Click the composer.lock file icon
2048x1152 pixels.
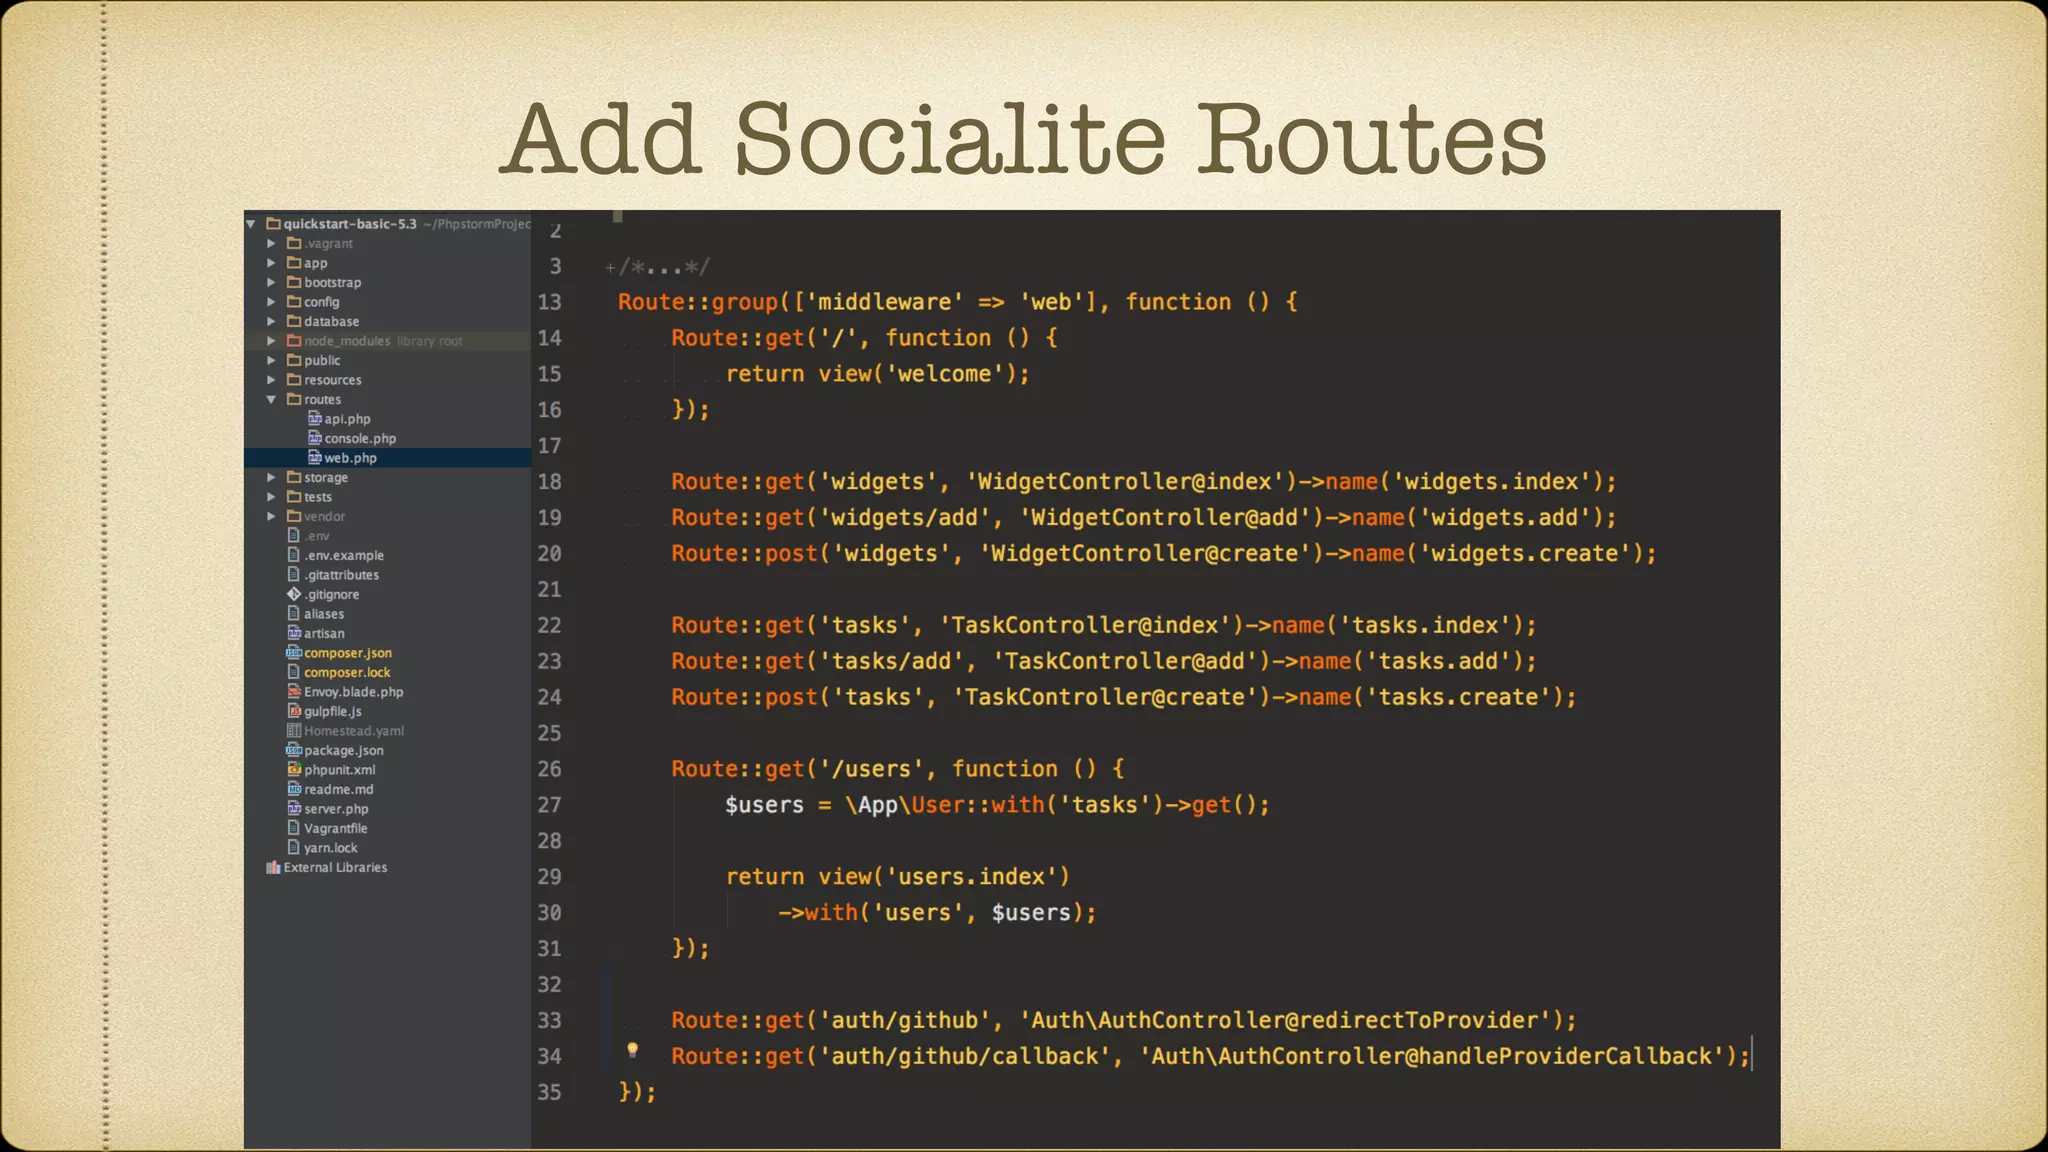pos(294,672)
